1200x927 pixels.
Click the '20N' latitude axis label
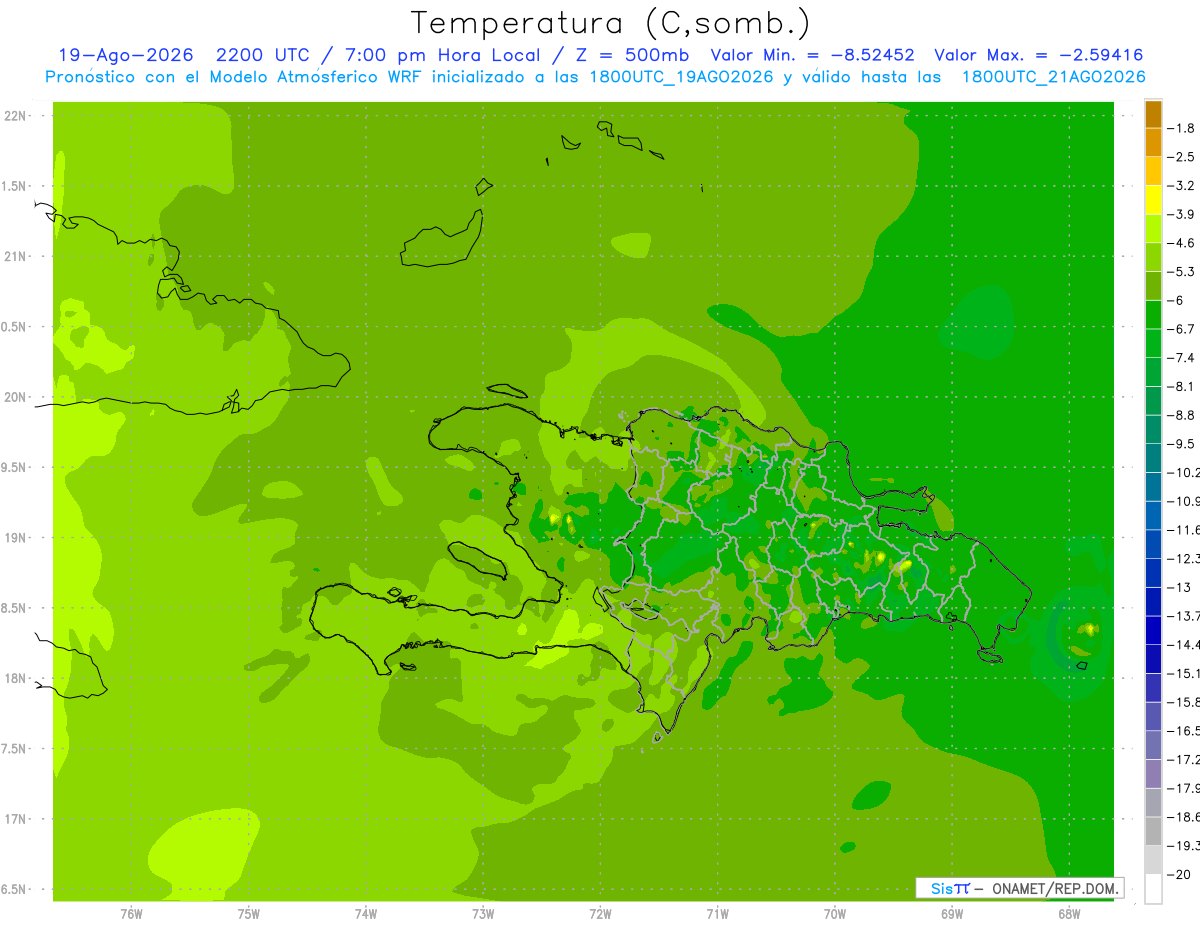(x=16, y=397)
